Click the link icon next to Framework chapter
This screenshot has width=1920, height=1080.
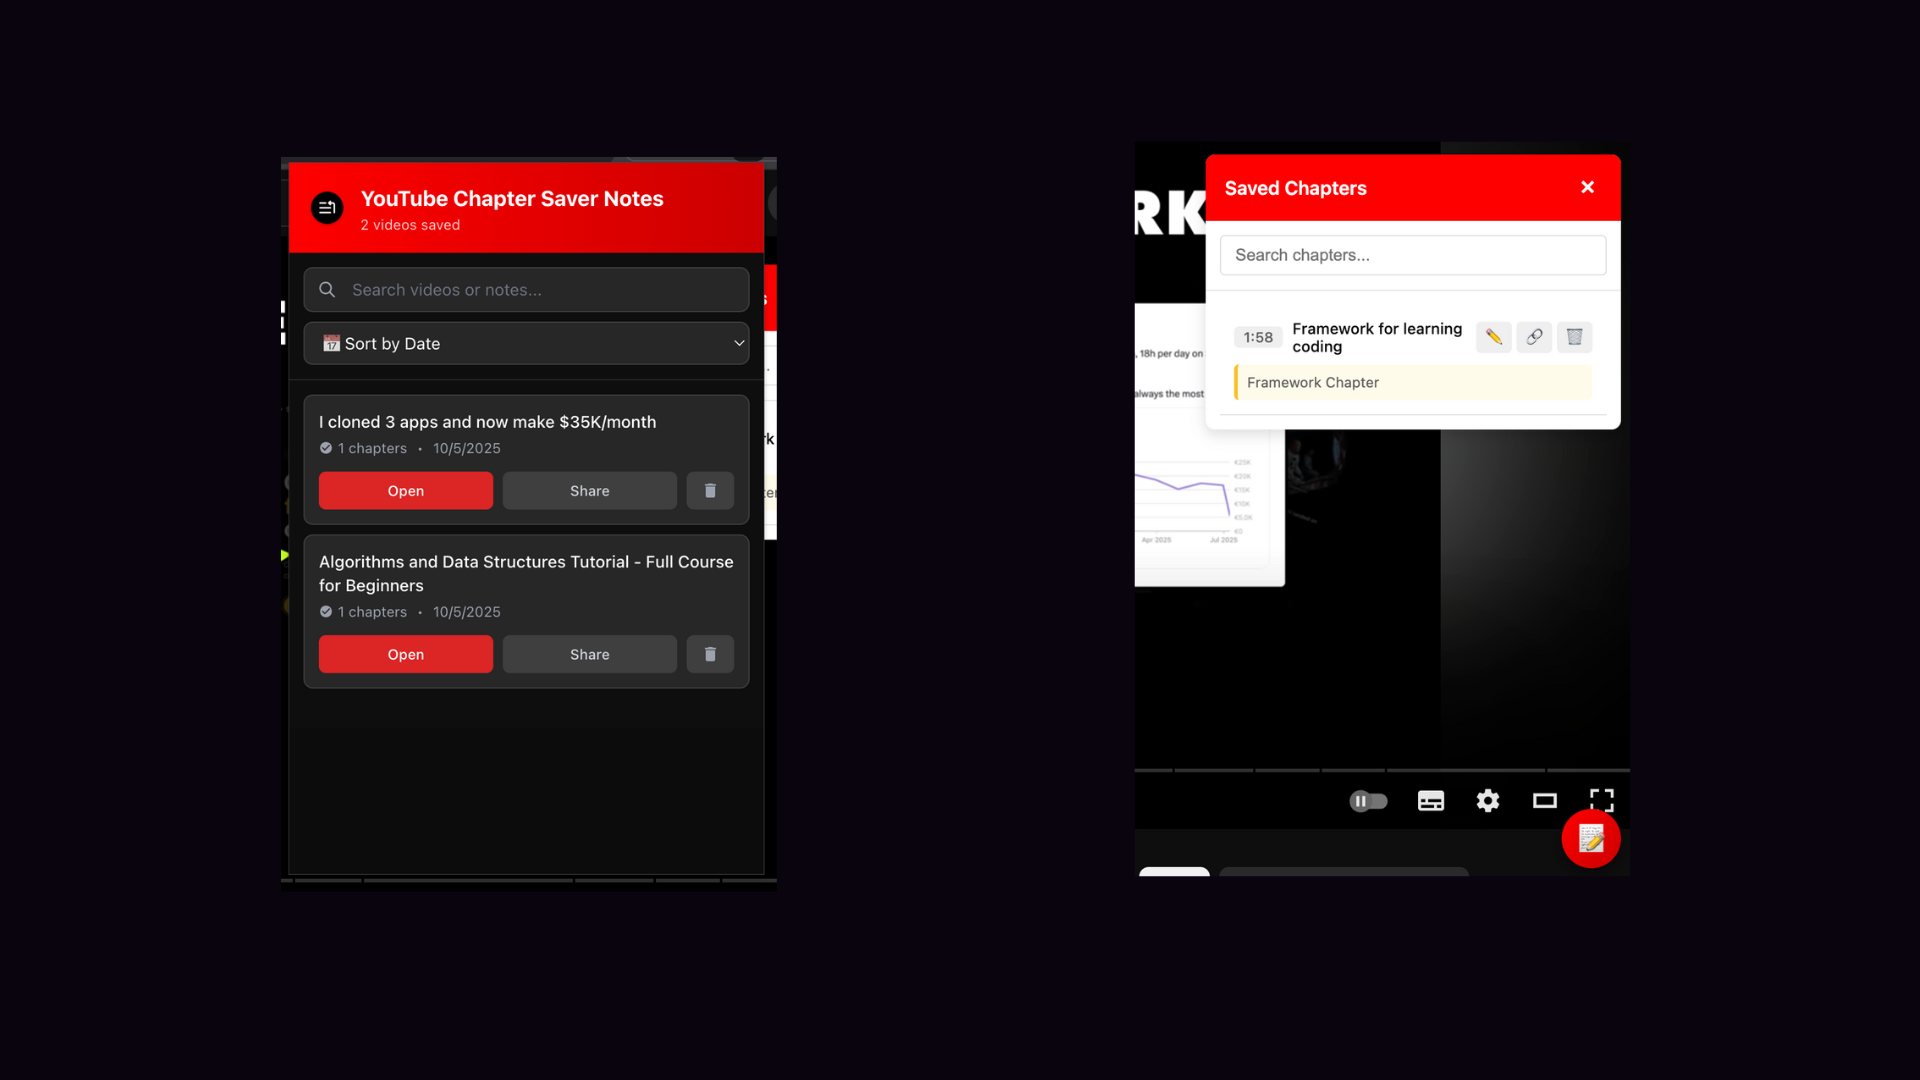tap(1534, 337)
